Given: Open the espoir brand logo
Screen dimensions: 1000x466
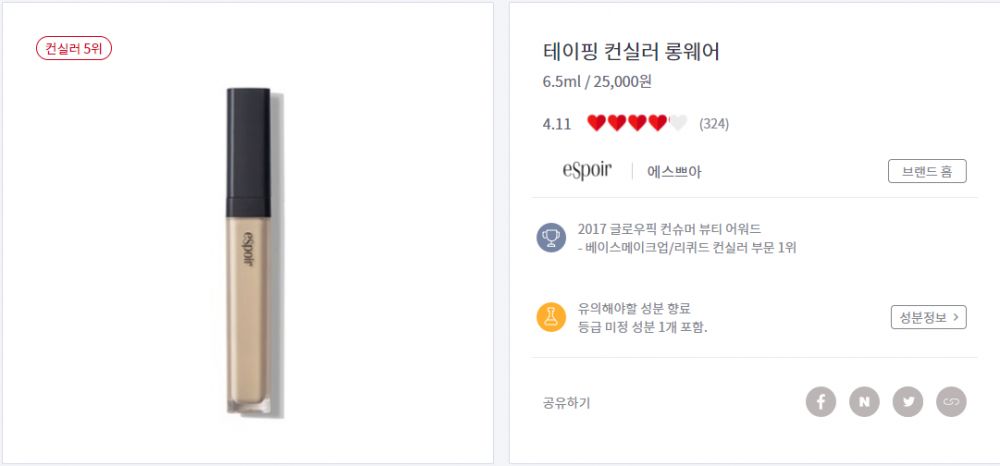Looking at the screenshot, I should coord(587,171).
